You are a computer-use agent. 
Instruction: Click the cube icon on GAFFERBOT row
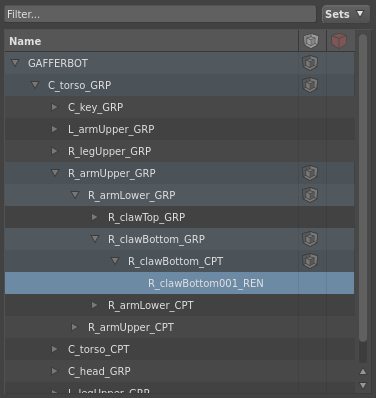[310, 63]
